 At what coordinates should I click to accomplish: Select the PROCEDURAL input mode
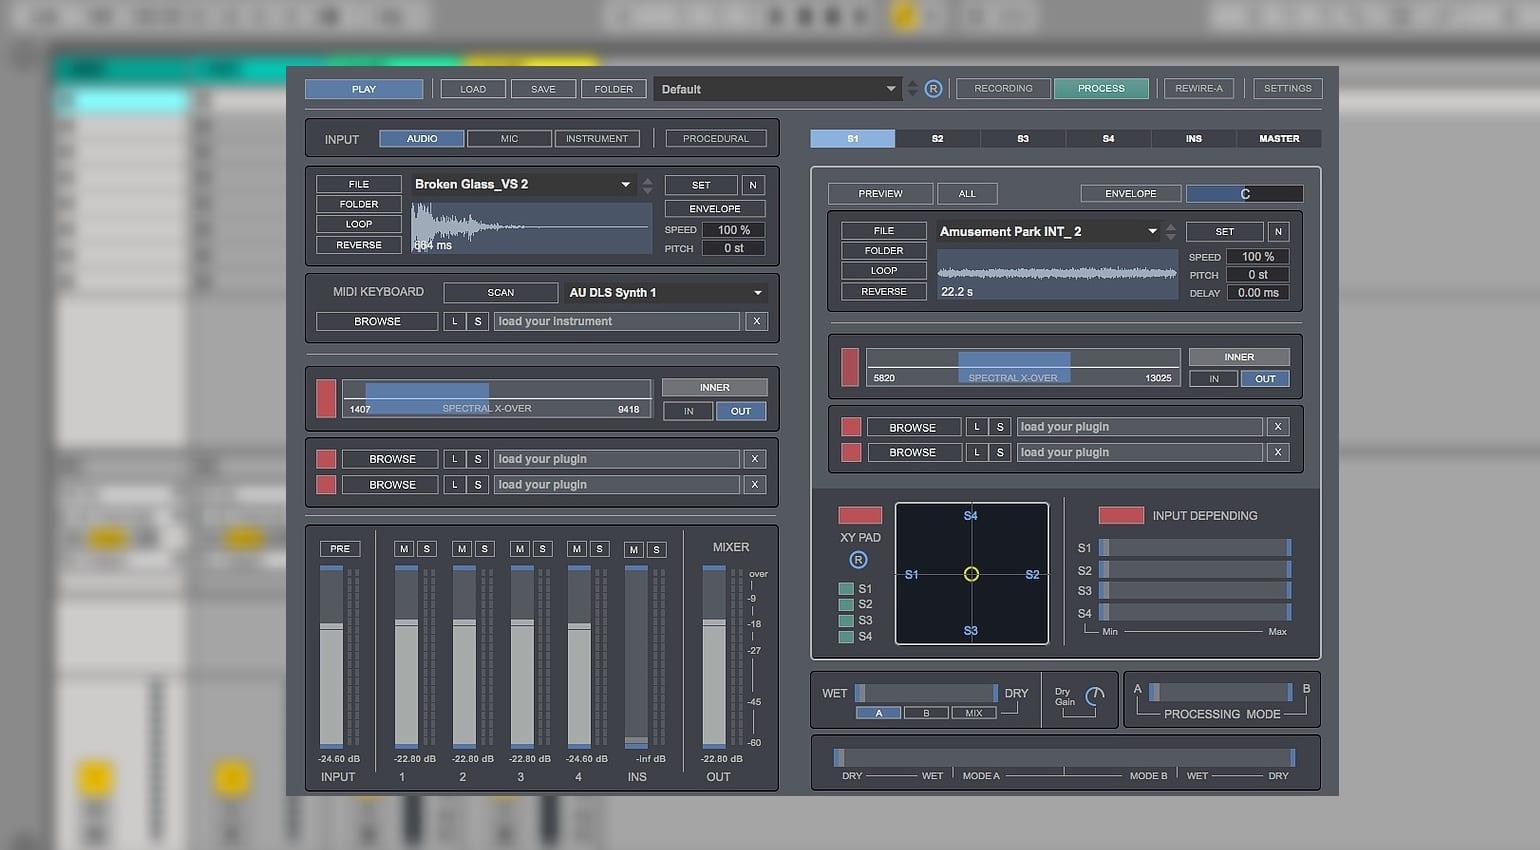click(716, 139)
